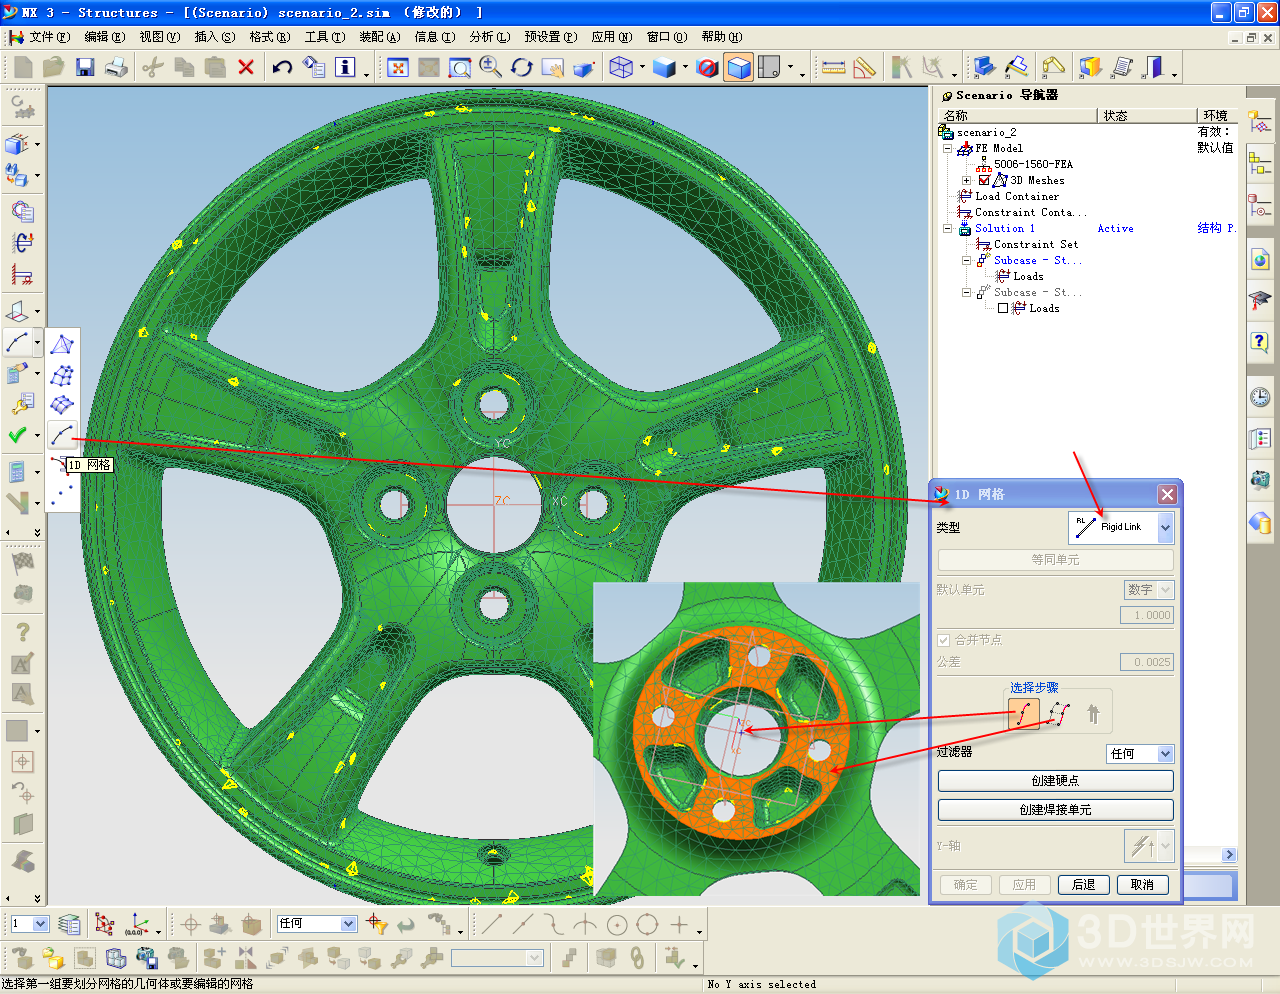The width and height of the screenshot is (1280, 994).
Task: Close the 1D 网格 dialog
Action: coord(1167,494)
